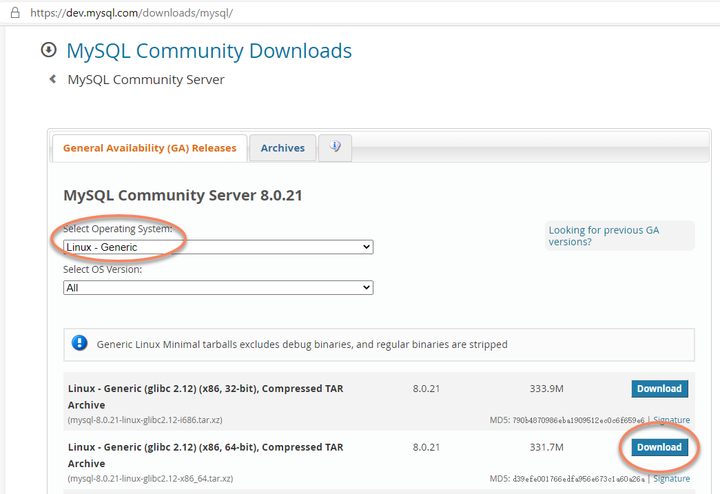Click the back arrow next to MySQL Community Server
The width and height of the screenshot is (720, 494).
[53, 79]
